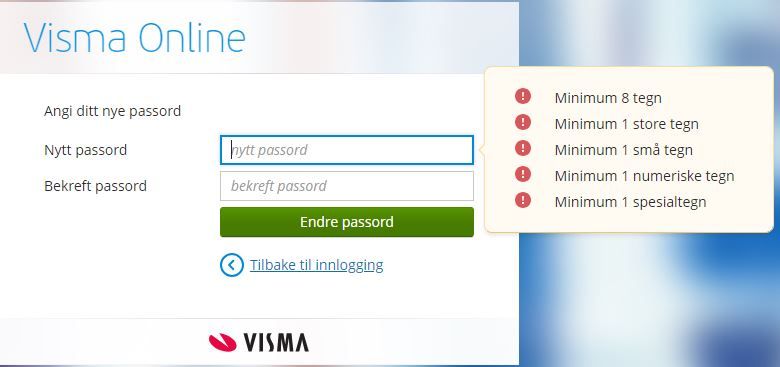The height and width of the screenshot is (367, 780).
Task: Click the Nytt passord field label
Action: [x=86, y=150]
